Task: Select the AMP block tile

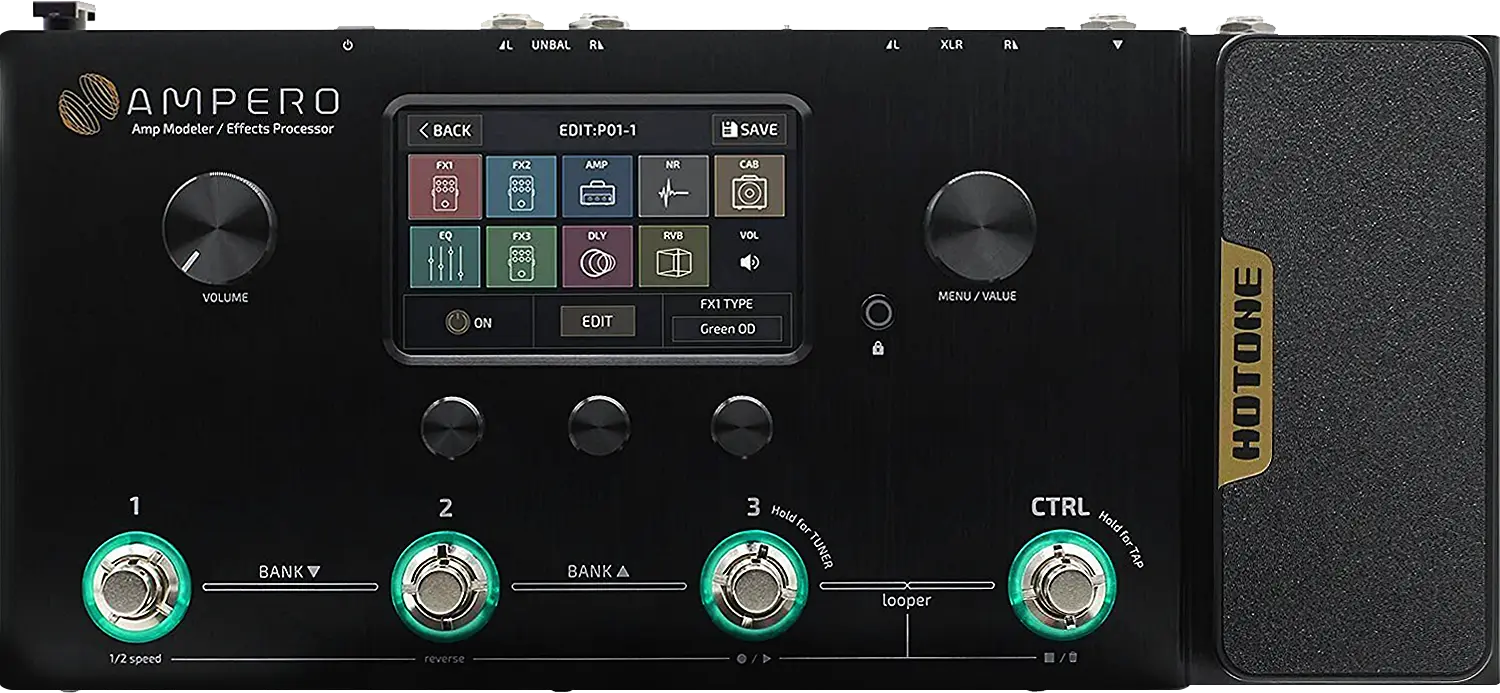Action: click(597, 186)
